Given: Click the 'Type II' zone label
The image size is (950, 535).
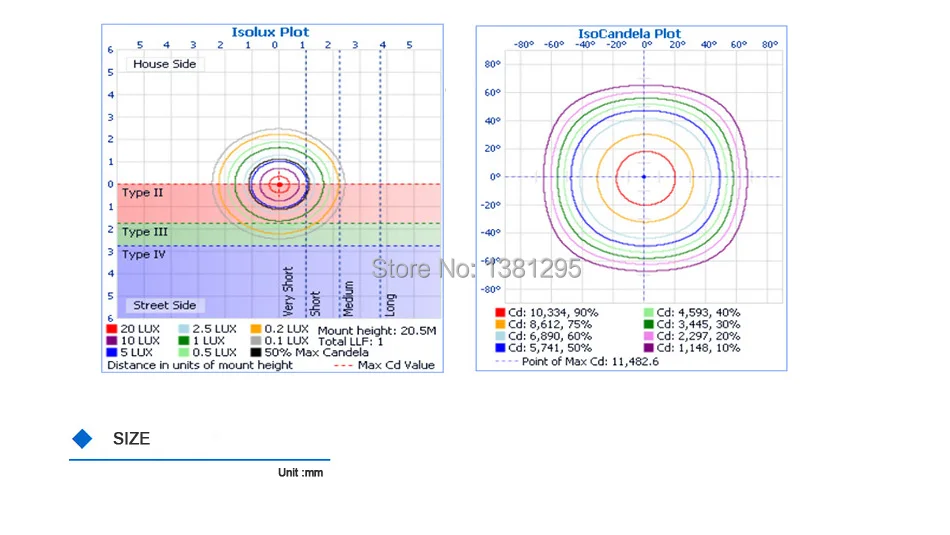Looking at the screenshot, I should coord(142,193).
